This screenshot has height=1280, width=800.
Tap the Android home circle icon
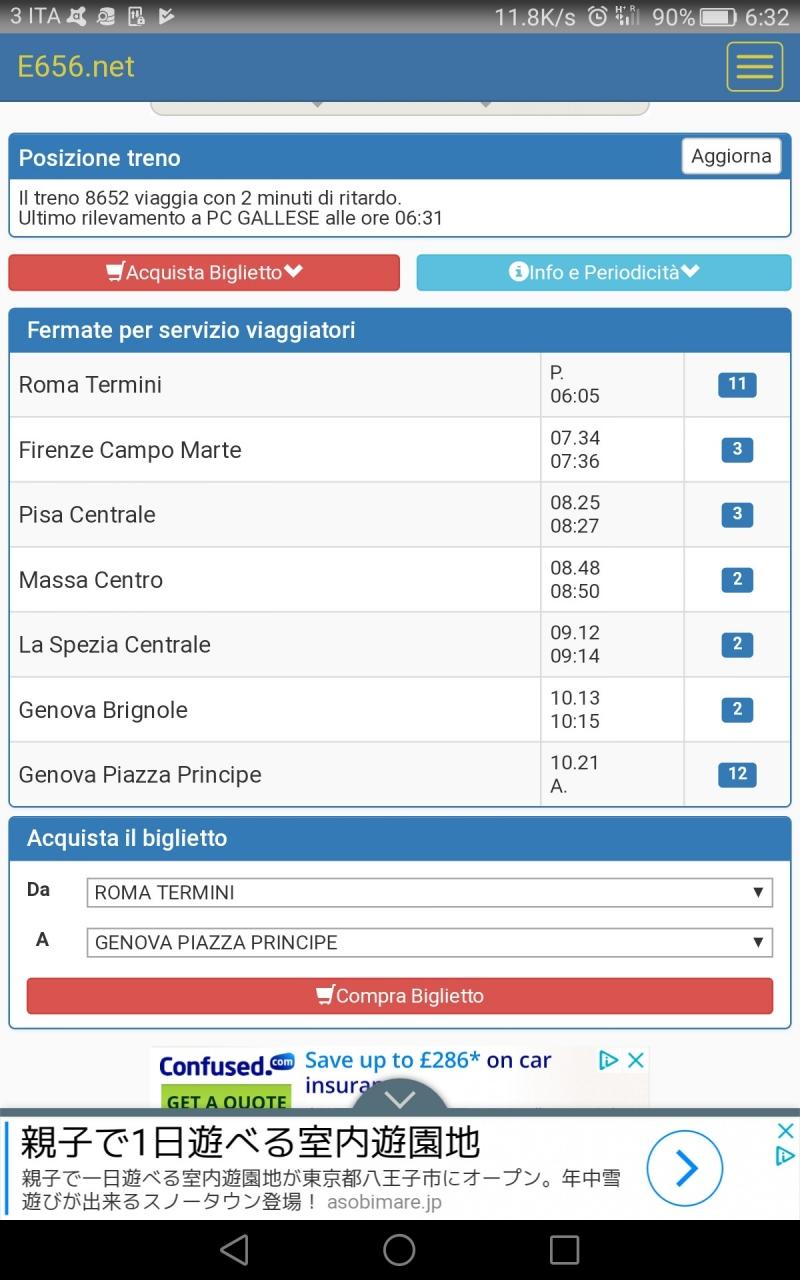[x=399, y=1249]
